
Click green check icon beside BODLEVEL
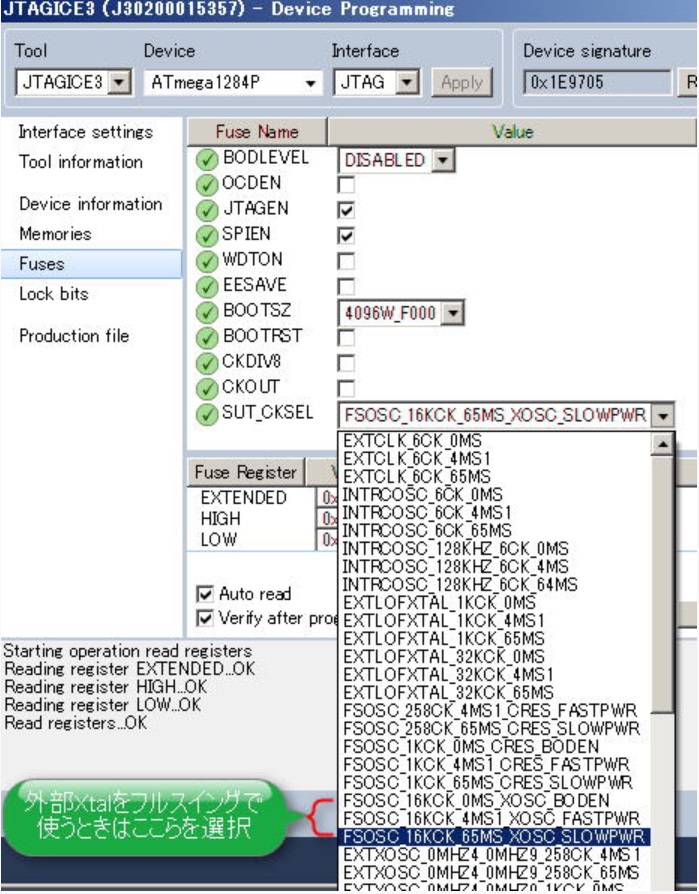(x=206, y=160)
